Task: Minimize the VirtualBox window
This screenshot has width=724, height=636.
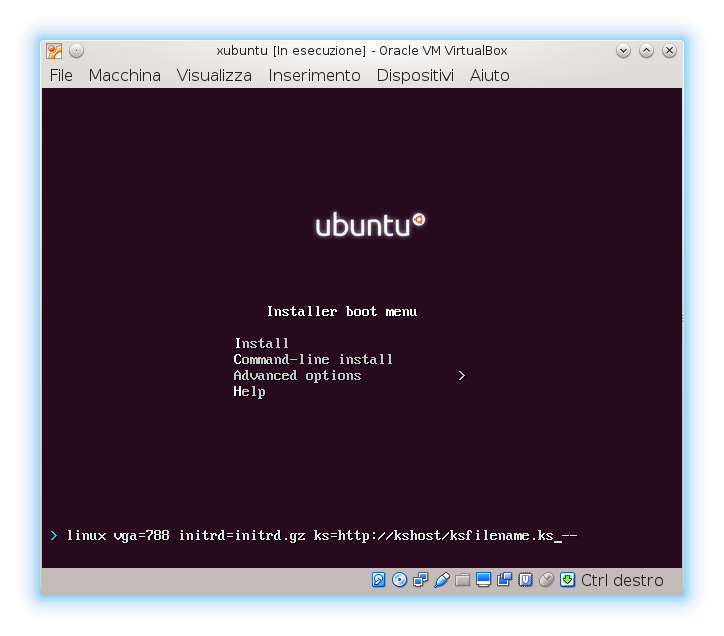Action: (x=623, y=50)
